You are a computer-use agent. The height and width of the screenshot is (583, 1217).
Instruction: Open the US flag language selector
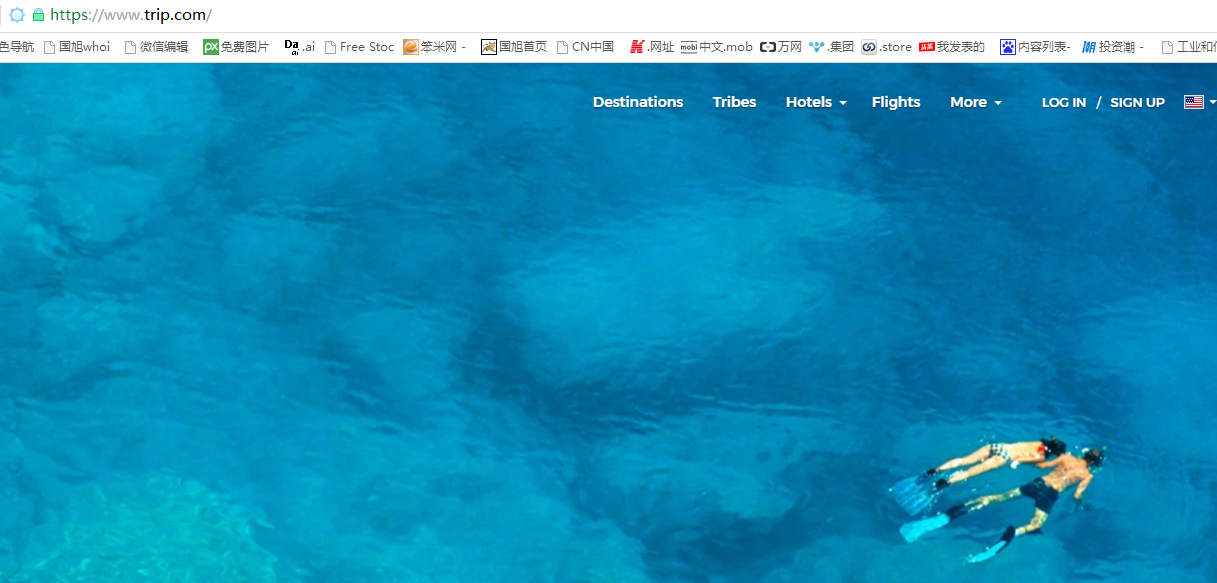1198,102
